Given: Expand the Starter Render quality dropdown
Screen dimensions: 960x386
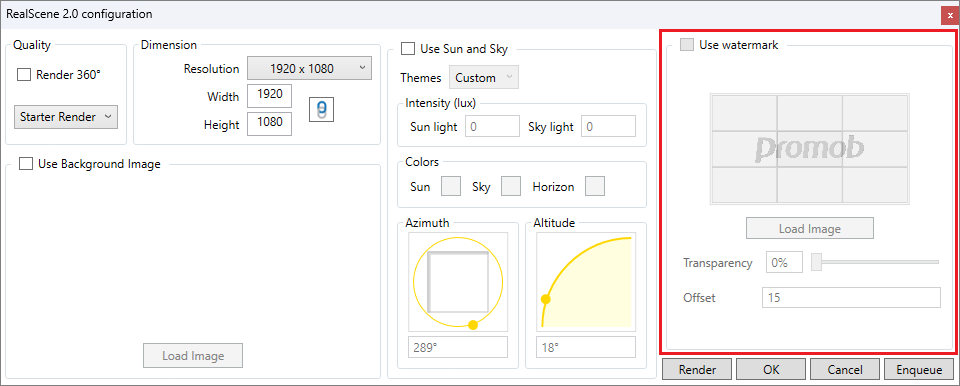Looking at the screenshot, I should (x=66, y=116).
